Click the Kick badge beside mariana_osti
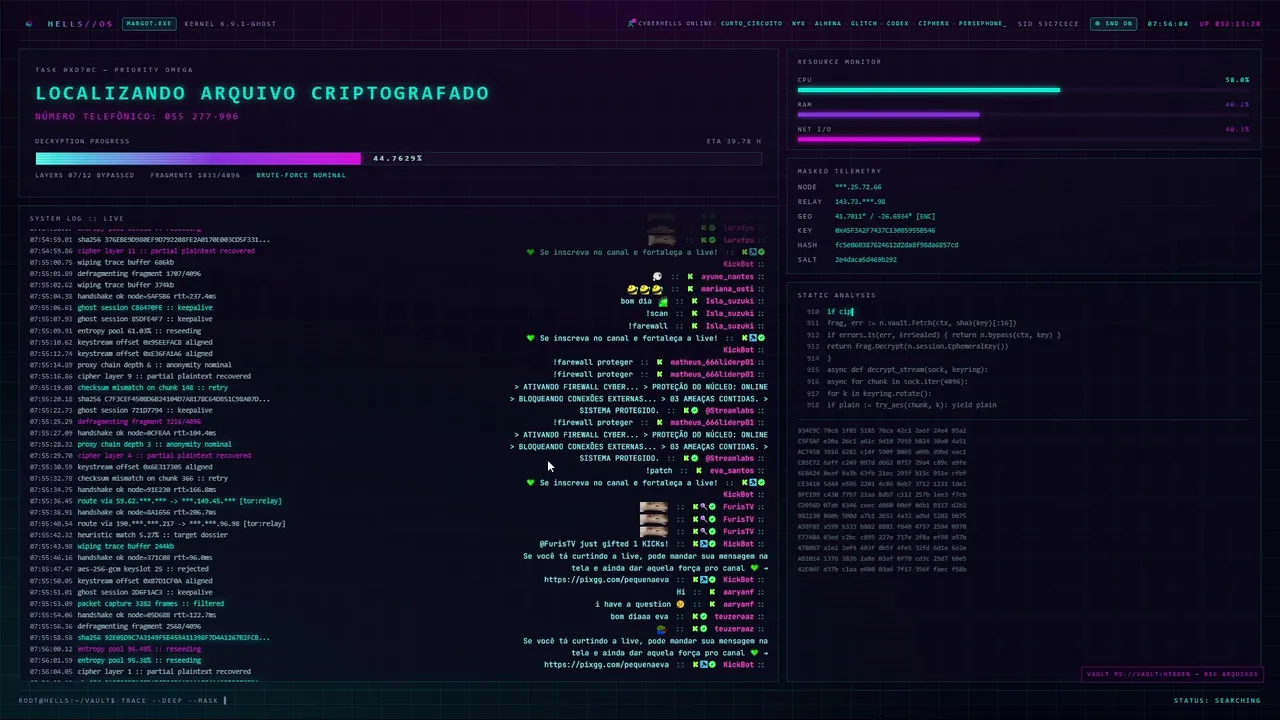The height and width of the screenshot is (720, 1280). pyautogui.click(x=688, y=289)
